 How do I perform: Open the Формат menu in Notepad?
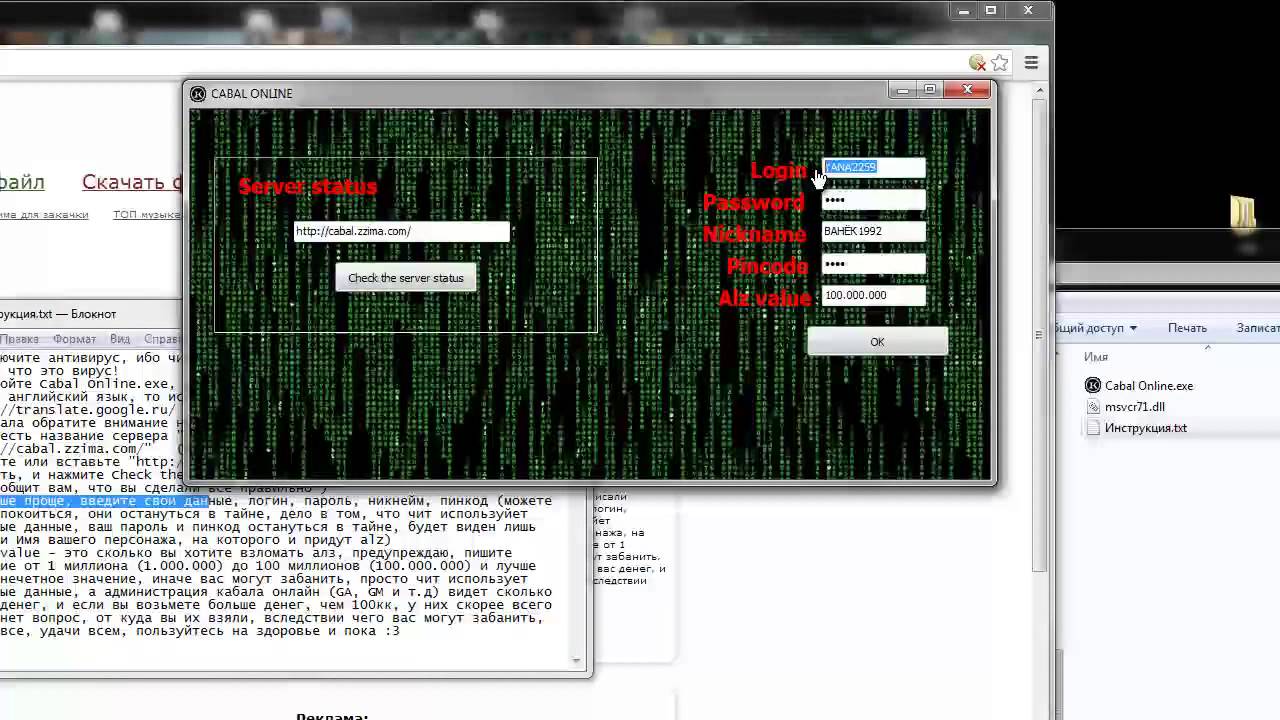pos(74,339)
